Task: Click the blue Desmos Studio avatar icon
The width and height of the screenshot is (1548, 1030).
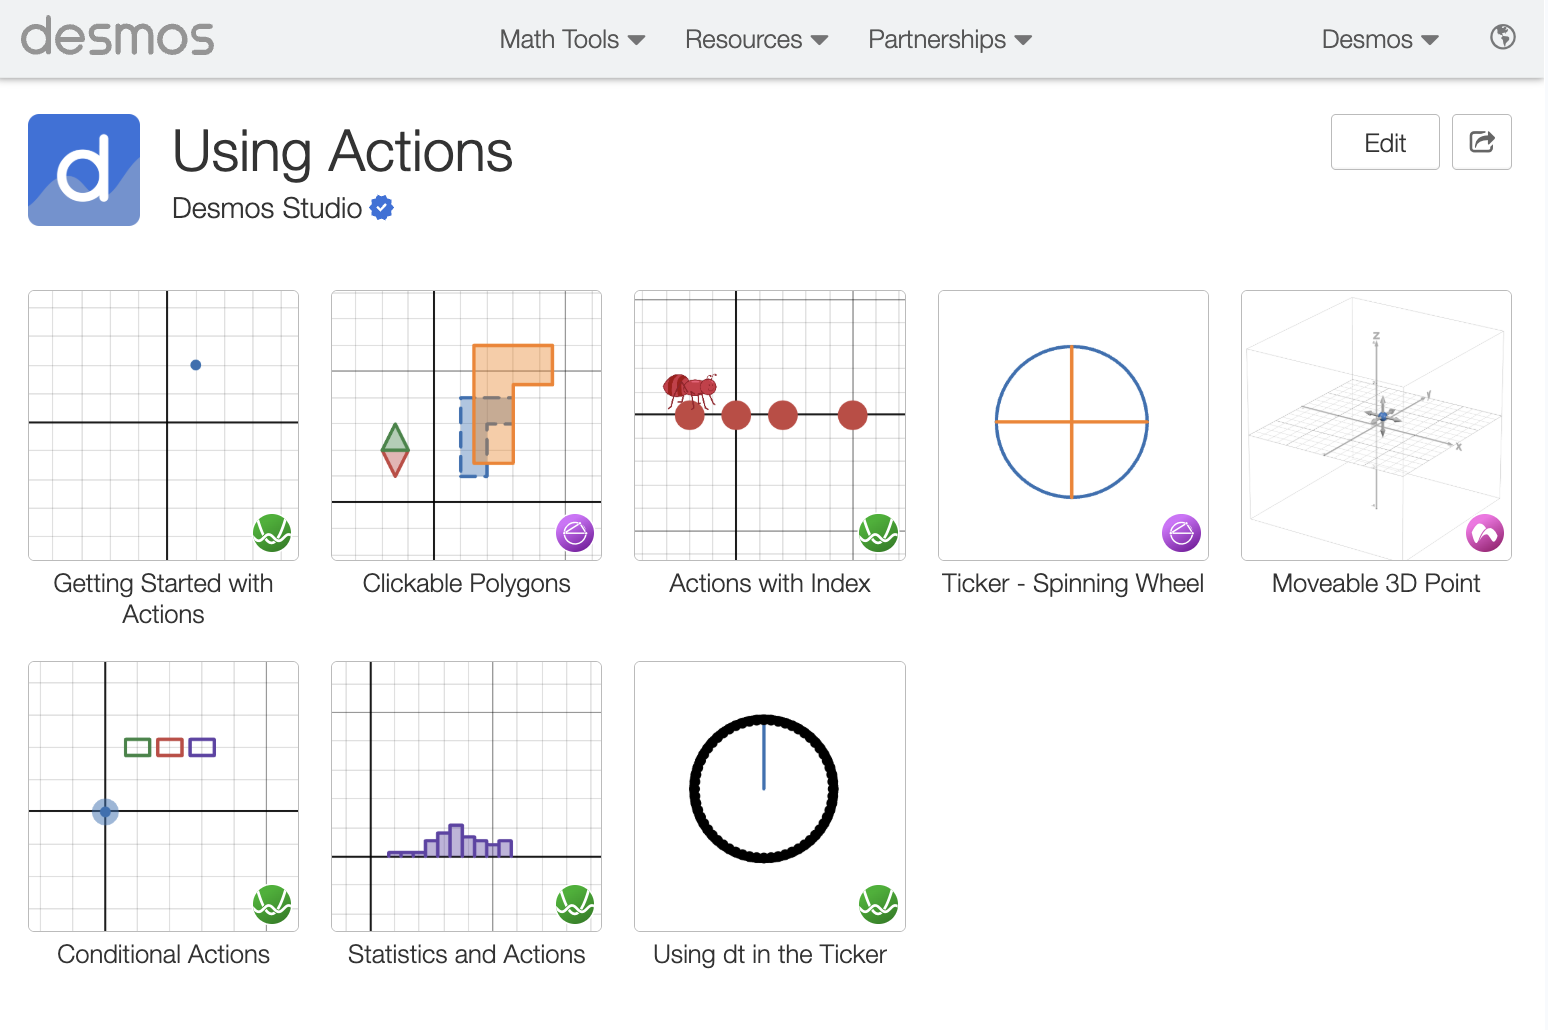Action: click(x=84, y=170)
